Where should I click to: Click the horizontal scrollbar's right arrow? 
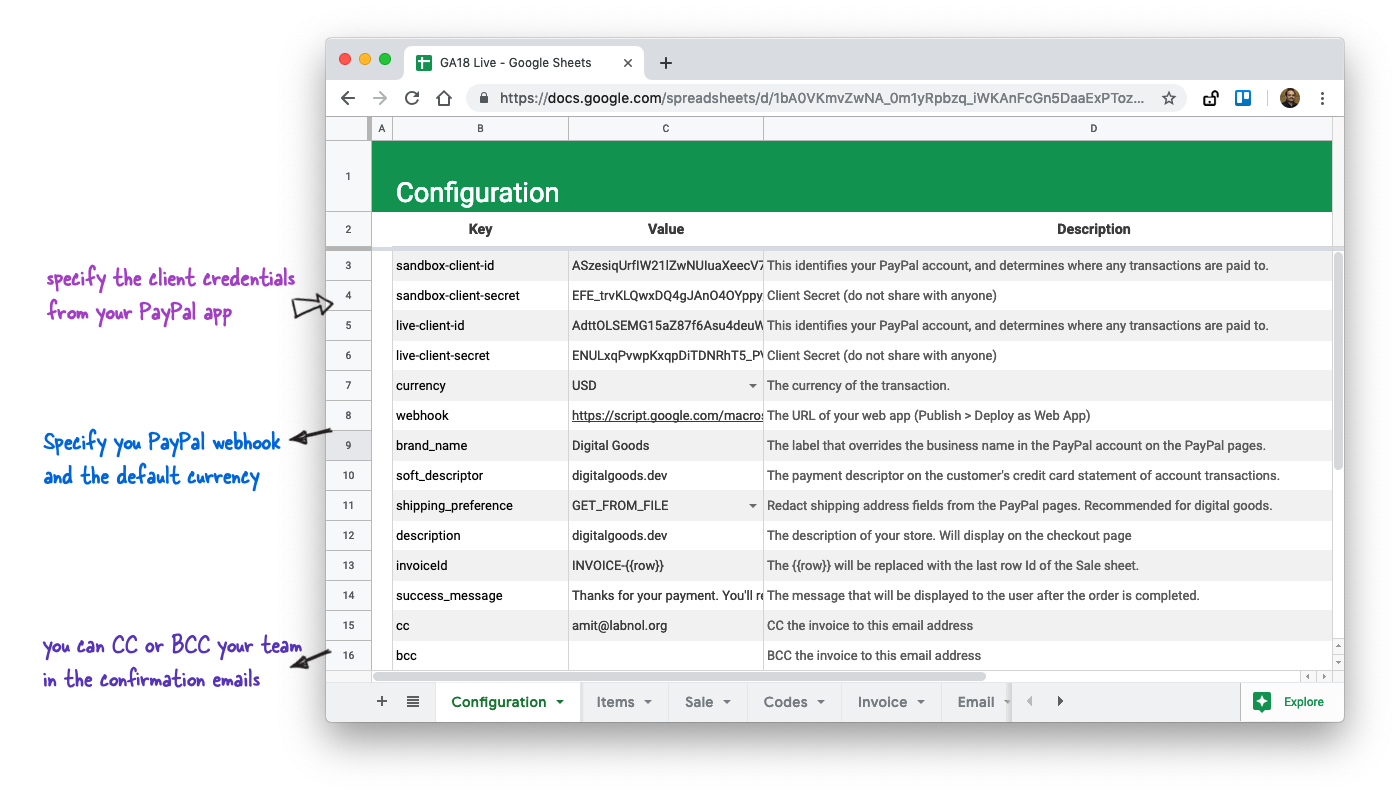pyautogui.click(x=1322, y=677)
